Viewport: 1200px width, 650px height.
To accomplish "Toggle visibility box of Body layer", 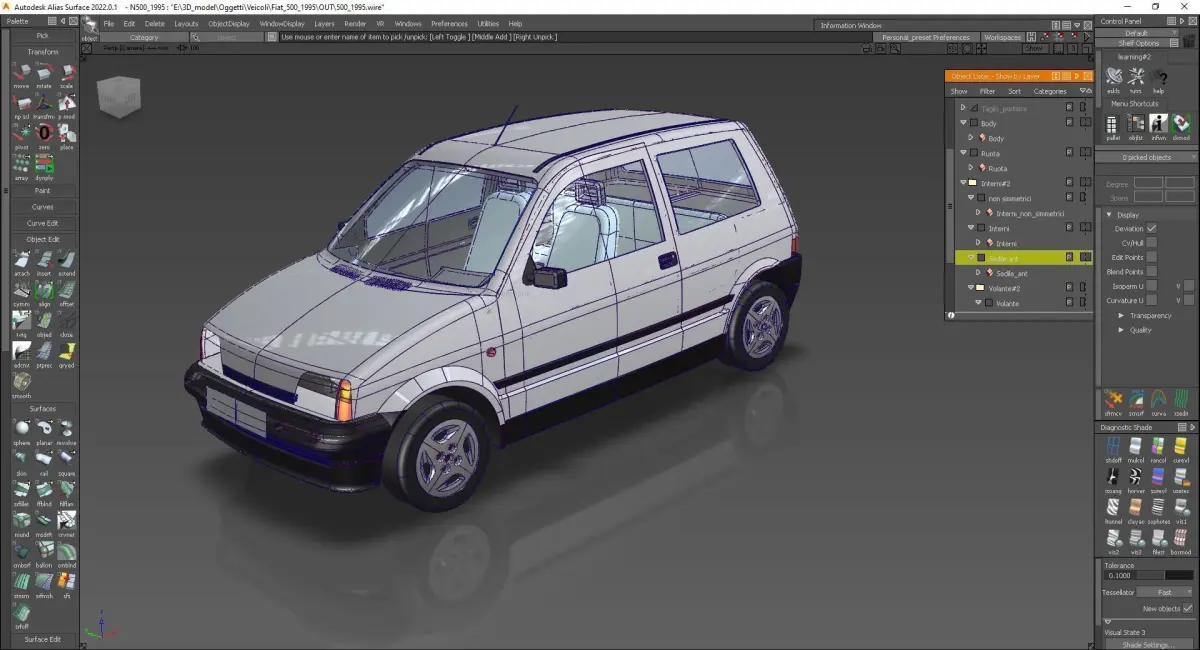I will (975, 123).
